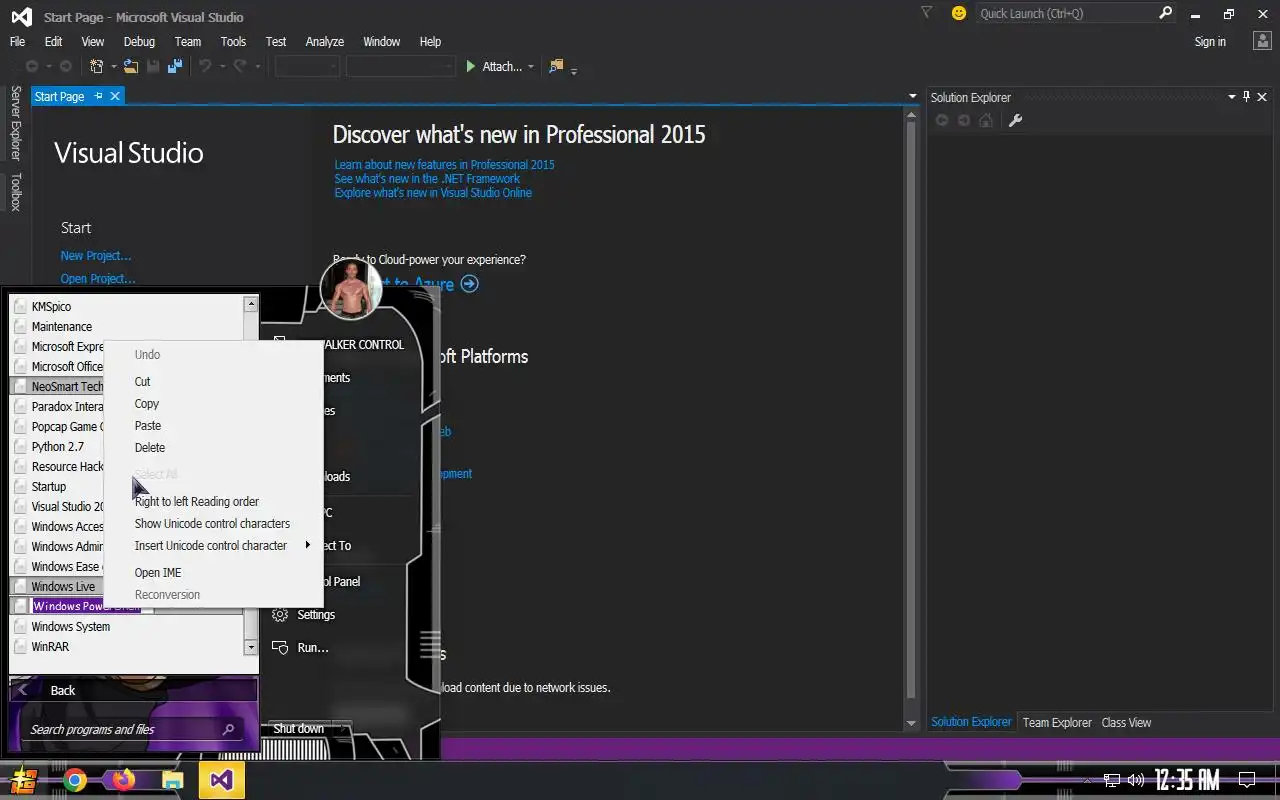Screen dimensions: 1280x800
Task: Click Back in the Start menu
Action: 134,690
